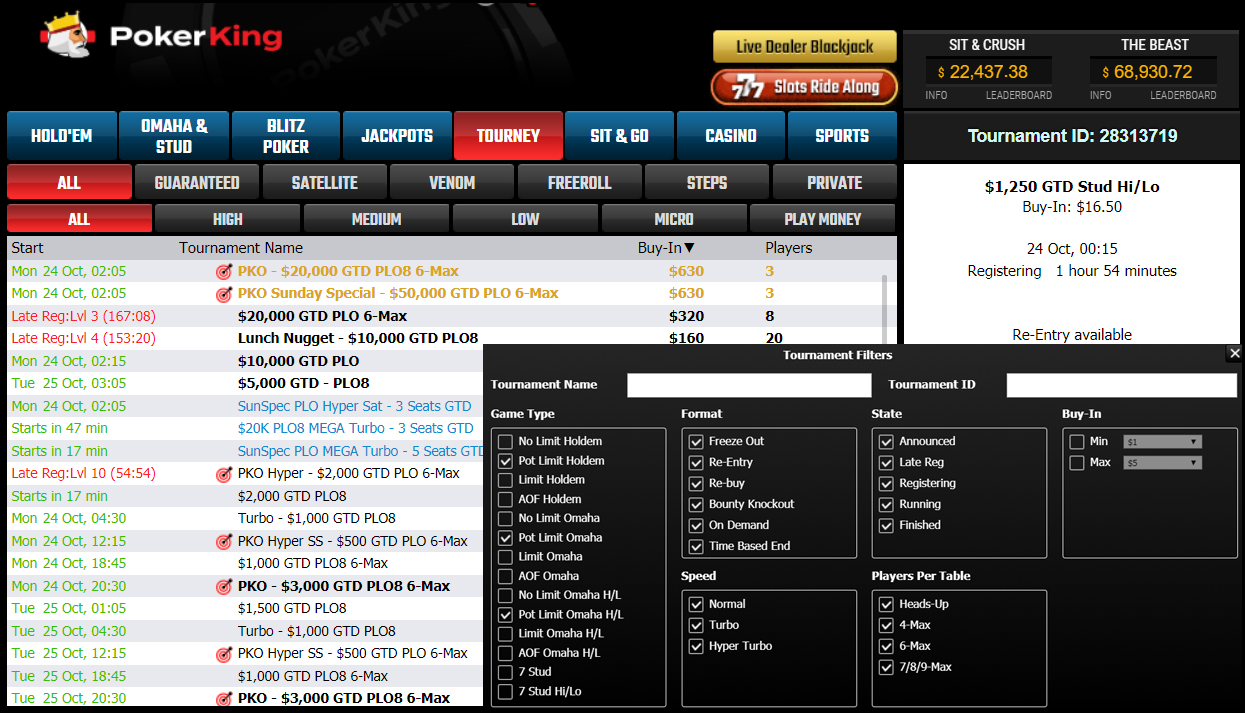Click the bounty icon on Tue PKO $3,000 row

(224, 698)
